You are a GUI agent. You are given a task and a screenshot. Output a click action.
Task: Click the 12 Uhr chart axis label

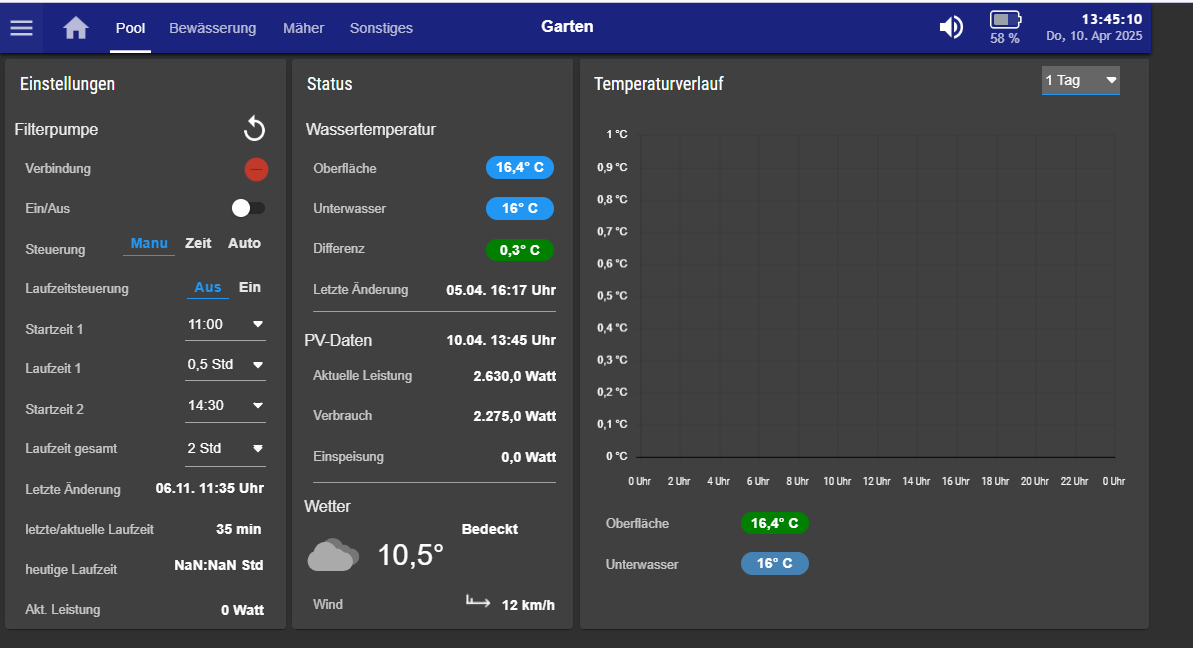(876, 481)
